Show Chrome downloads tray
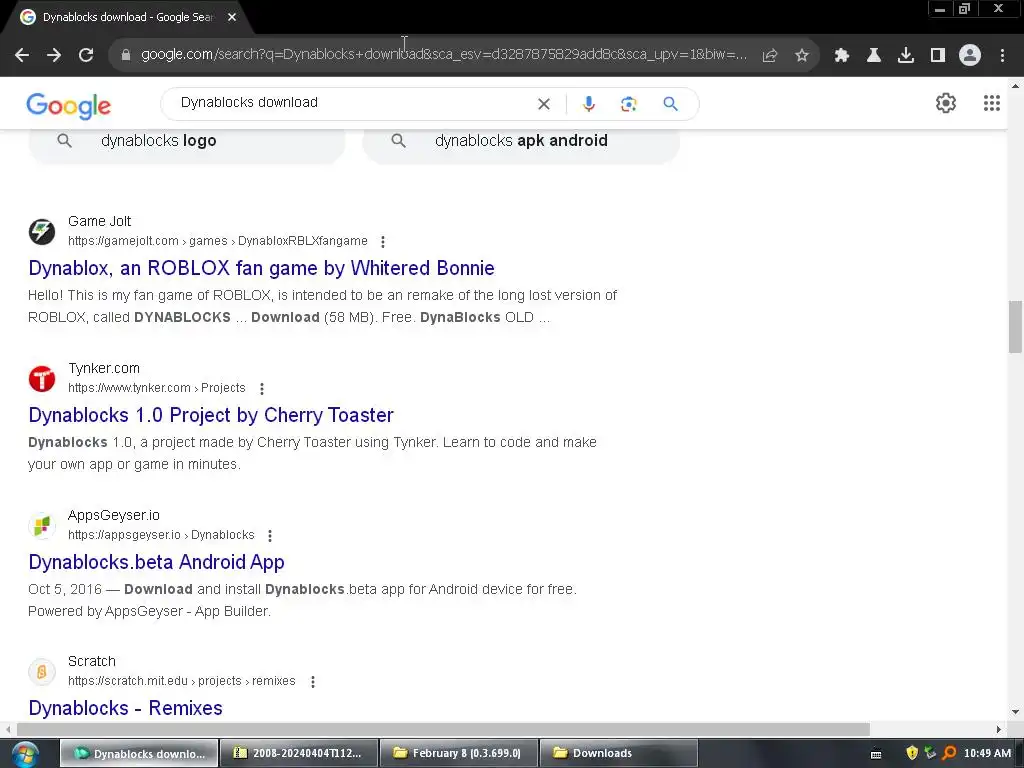This screenshot has width=1024, height=768. click(x=906, y=56)
